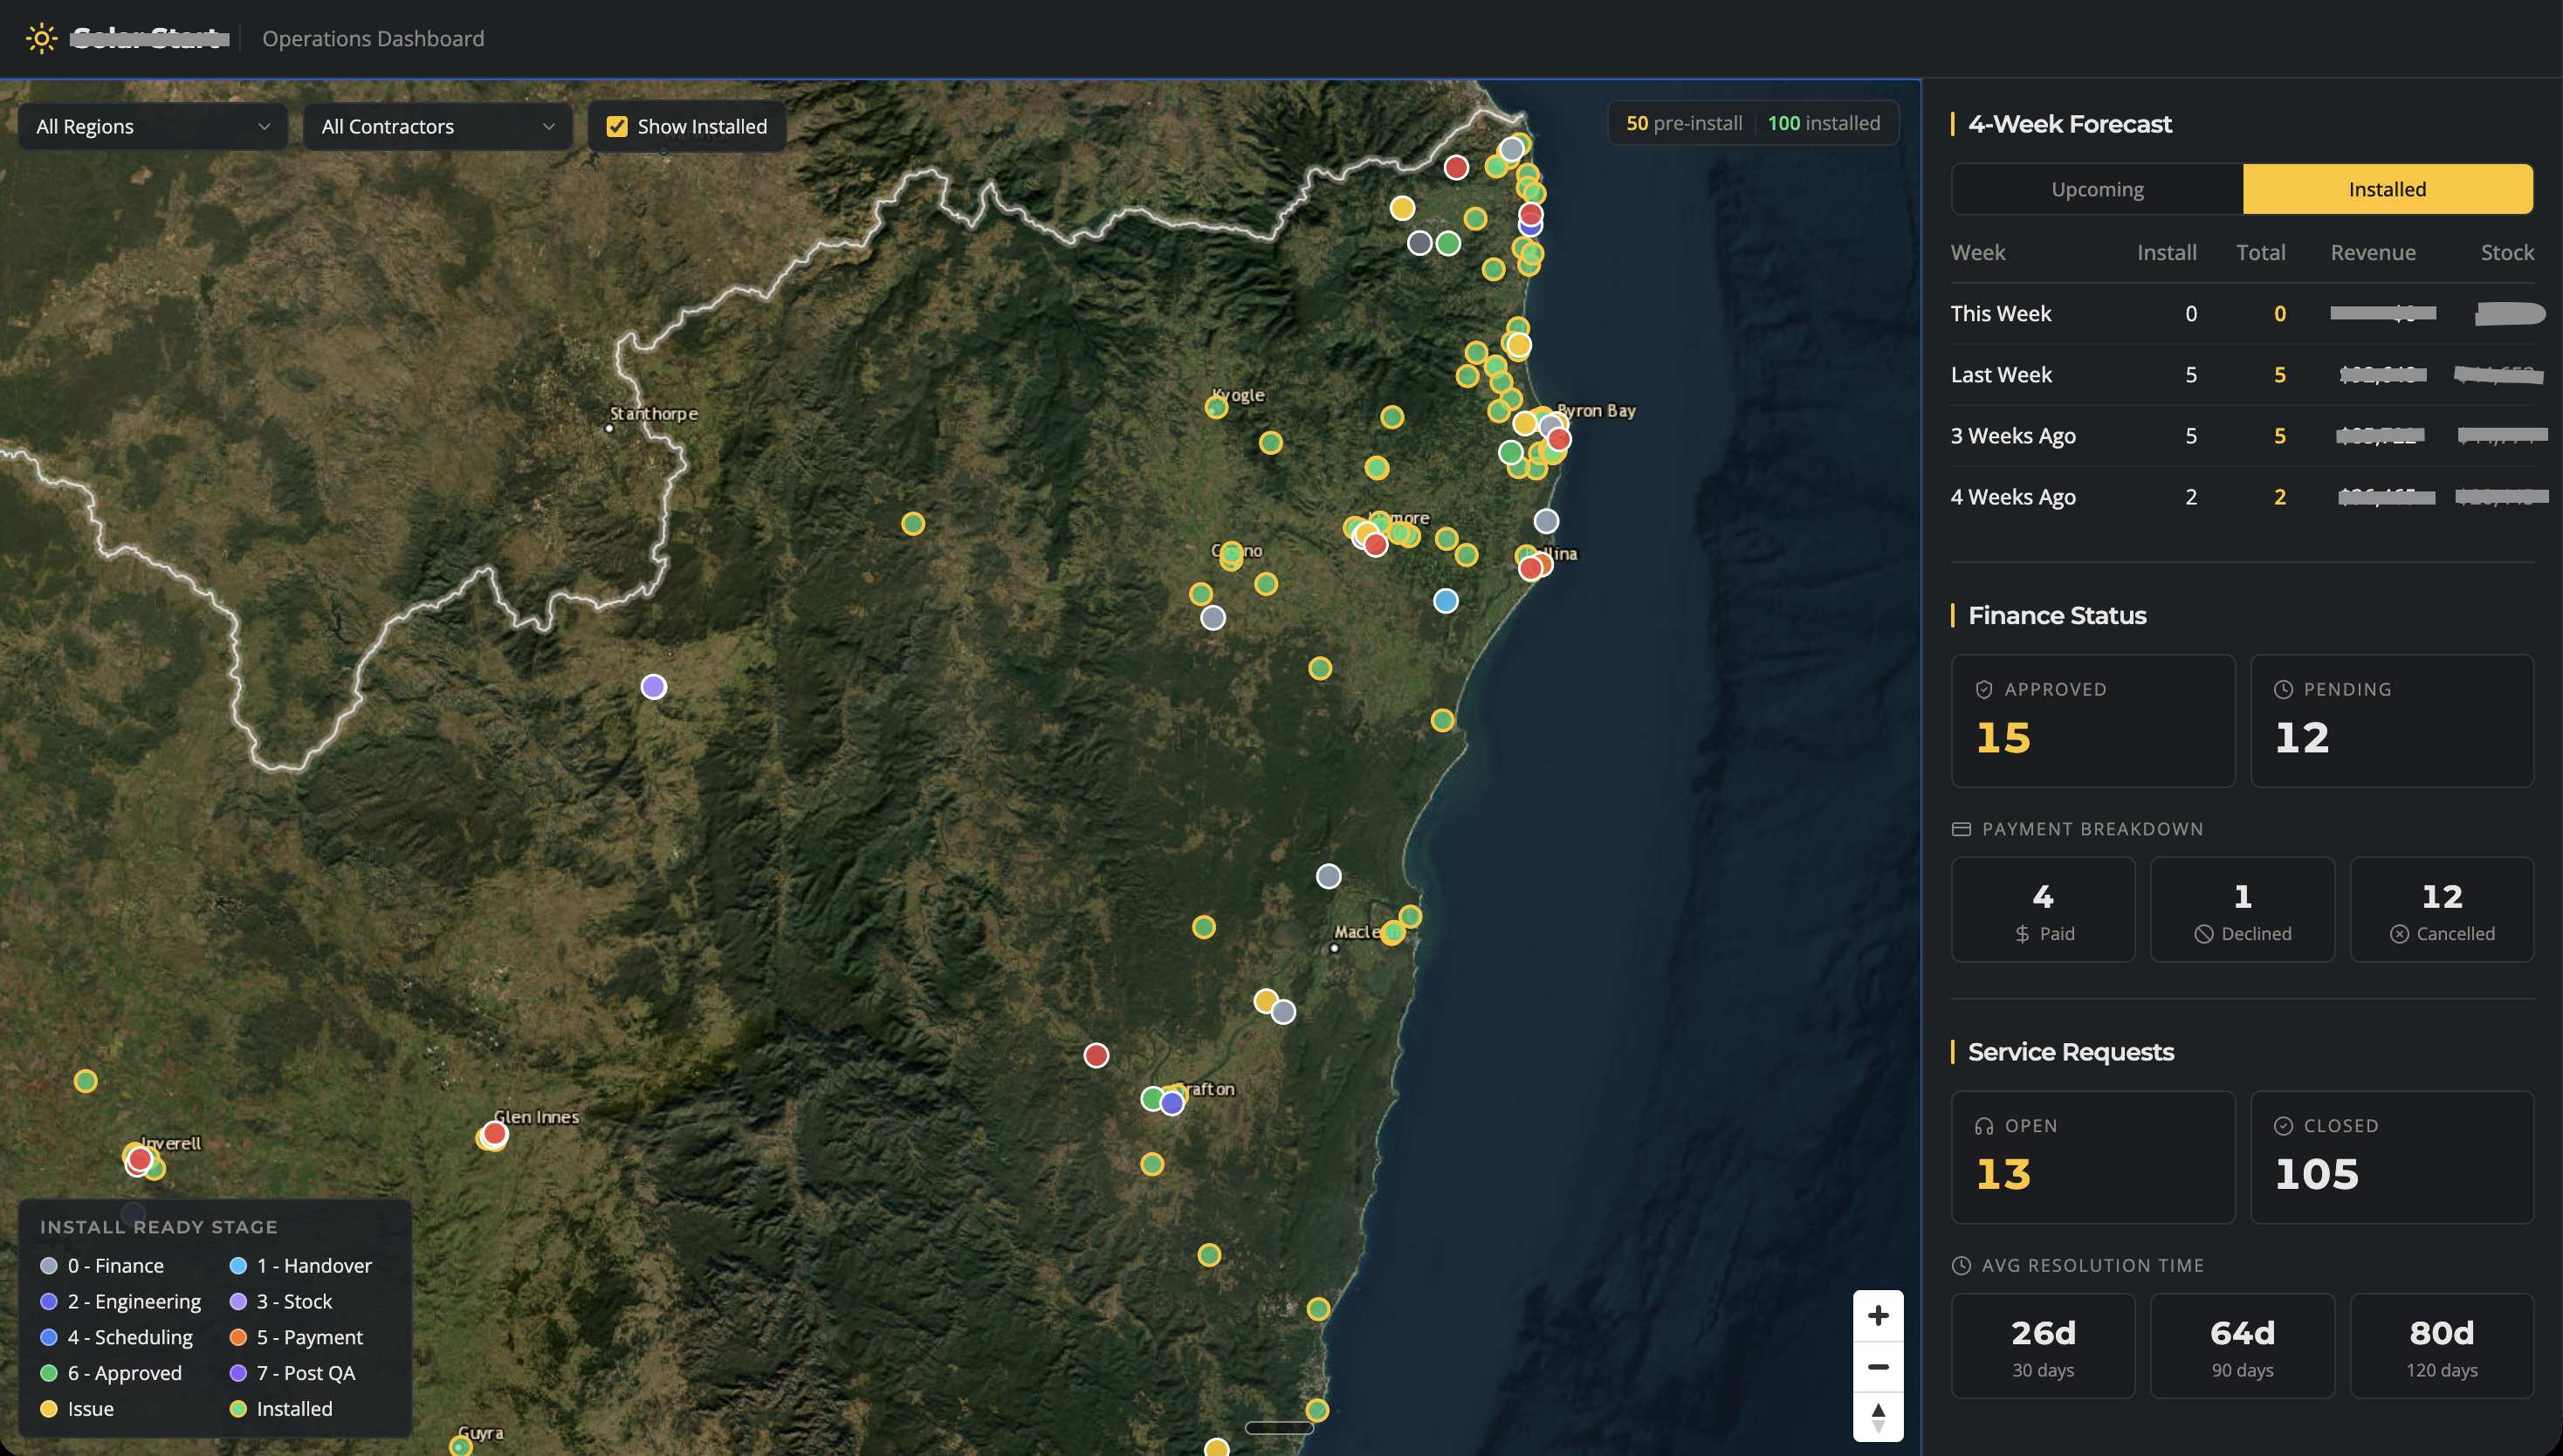
Task: Click the 90 days resolution card
Action: point(2242,1345)
